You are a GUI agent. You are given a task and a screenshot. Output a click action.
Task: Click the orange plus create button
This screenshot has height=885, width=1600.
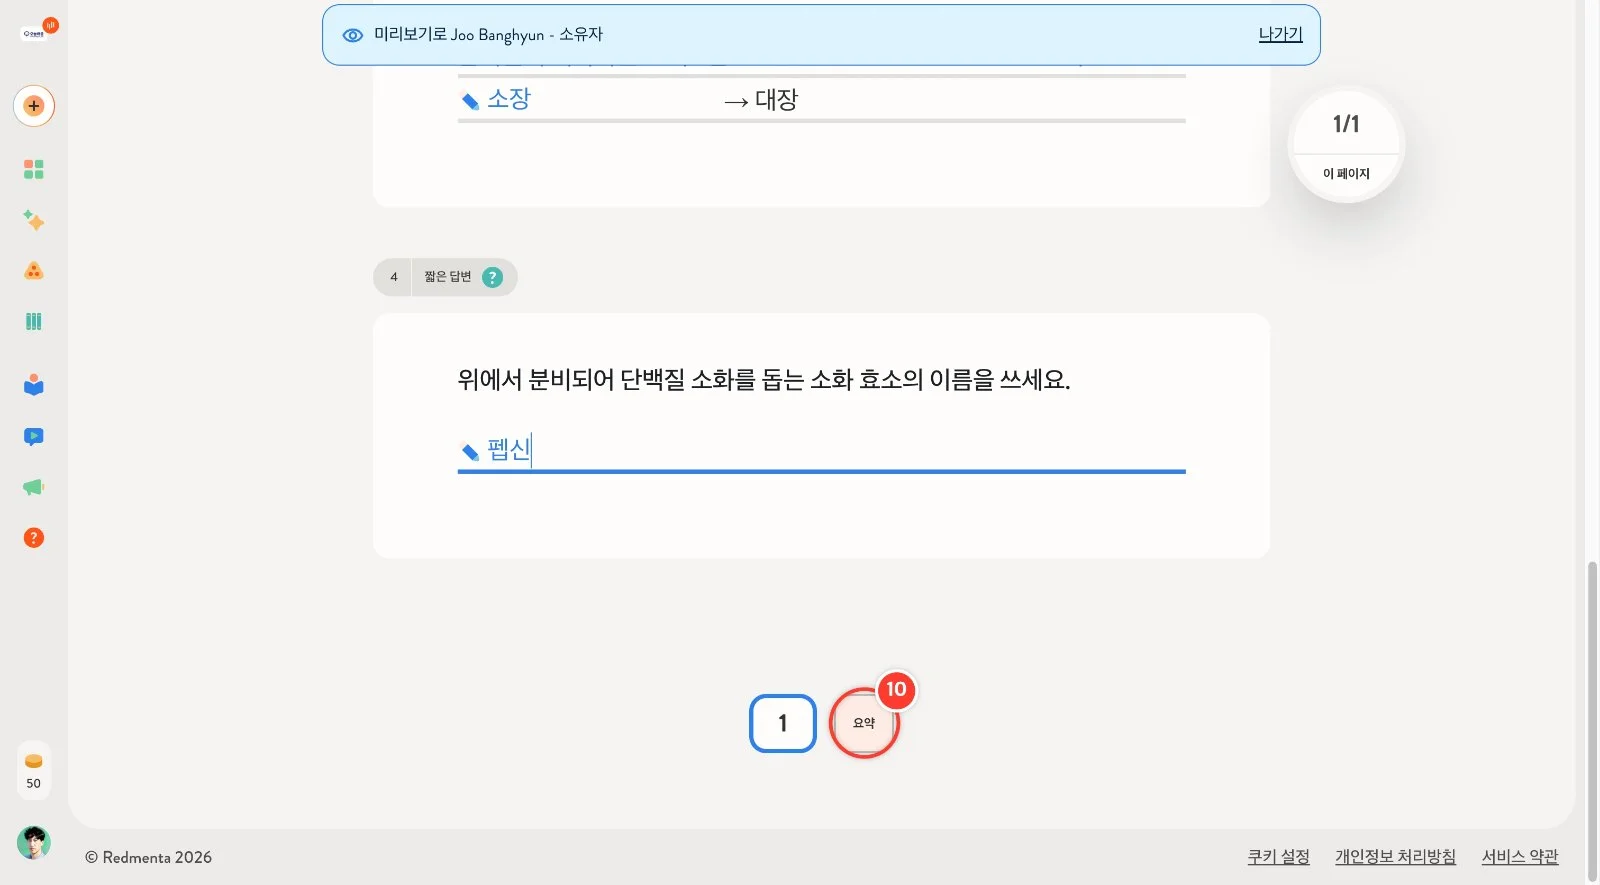(34, 106)
